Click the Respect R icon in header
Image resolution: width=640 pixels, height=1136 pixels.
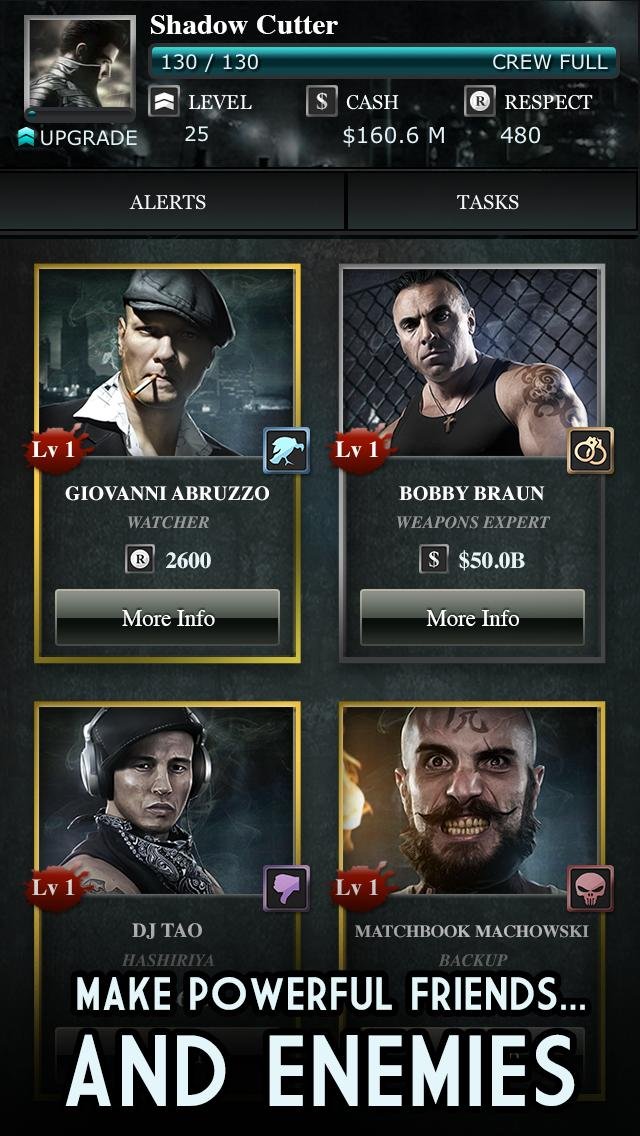479,101
